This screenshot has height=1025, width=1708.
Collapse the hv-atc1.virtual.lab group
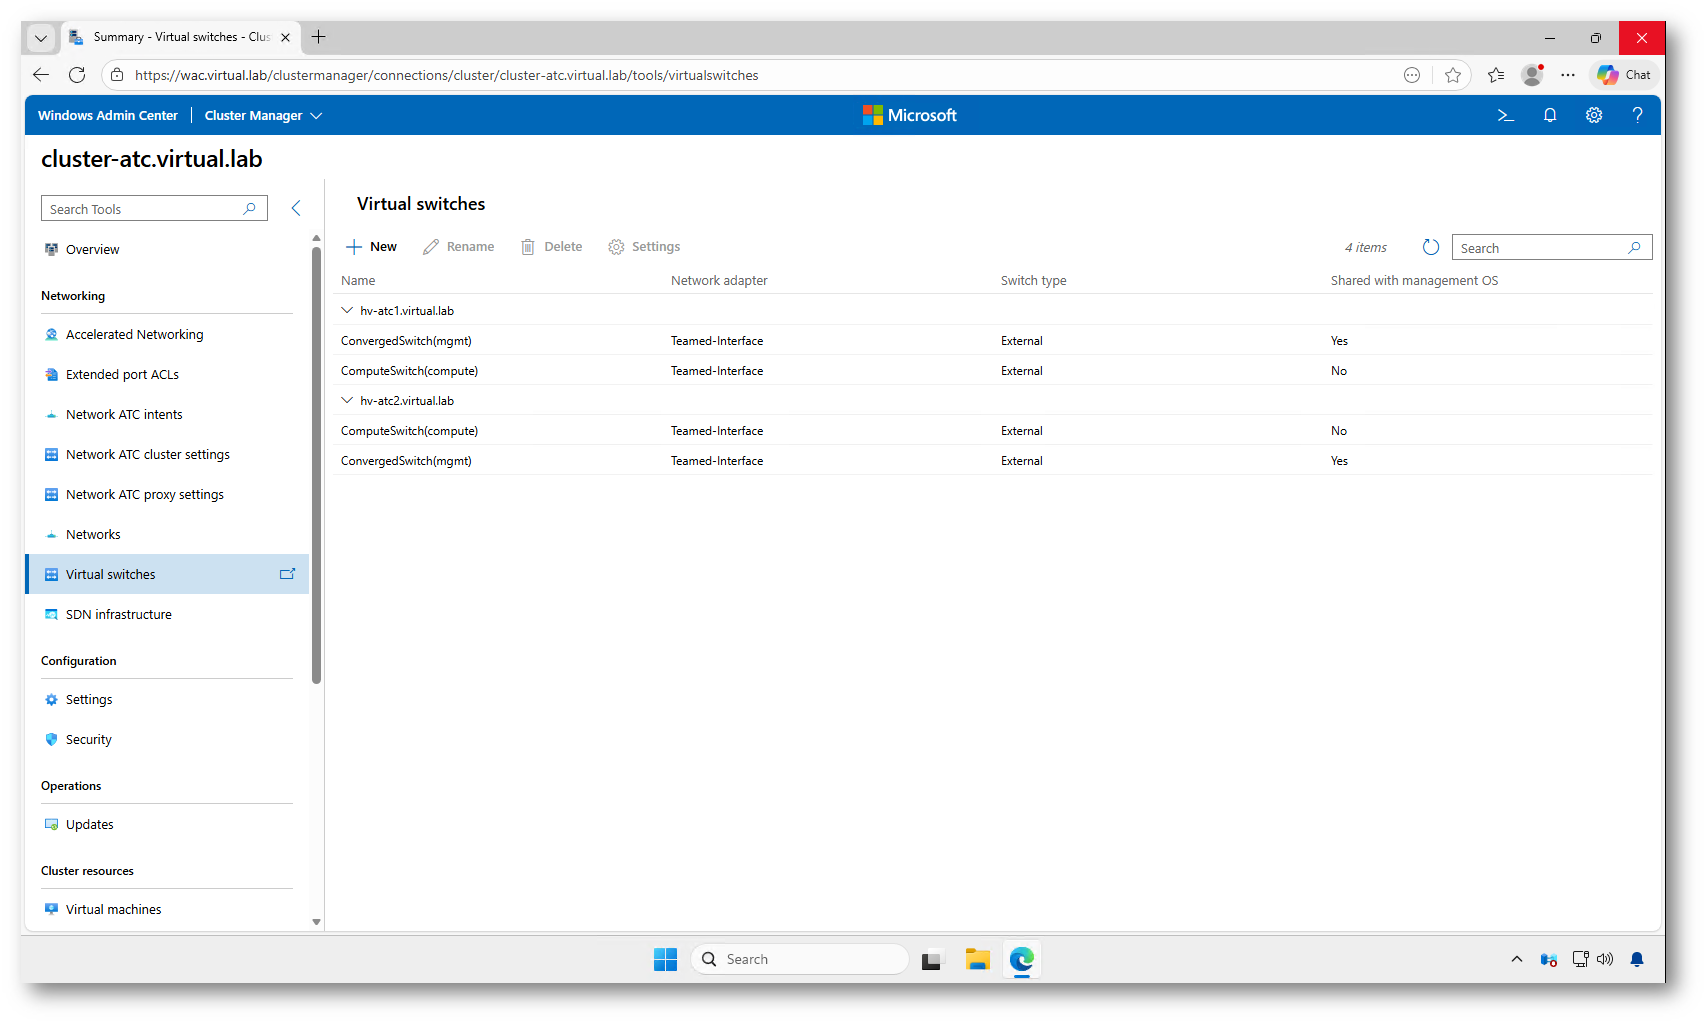[347, 311]
